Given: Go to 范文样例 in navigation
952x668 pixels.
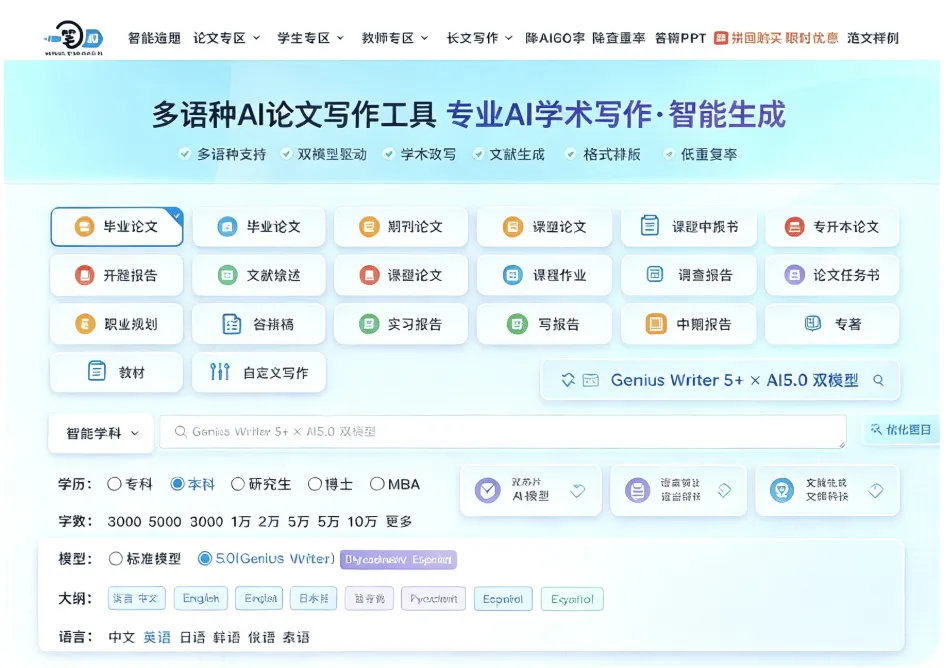Looking at the screenshot, I should 872,38.
